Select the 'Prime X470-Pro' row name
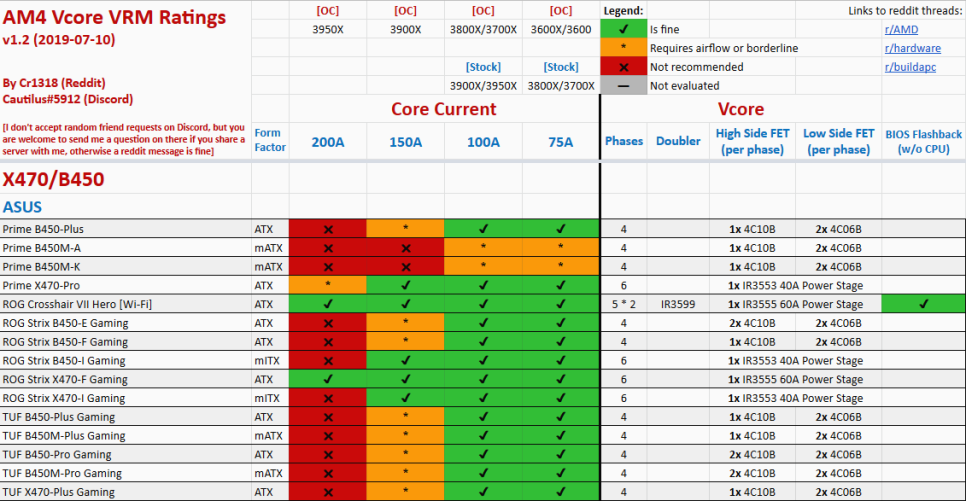This screenshot has height=501, width=966. pos(41,285)
